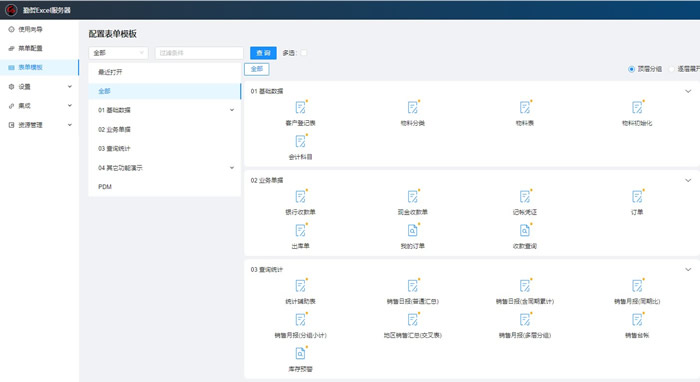Open the 全部 category dropdown
The image size is (700, 382).
pyautogui.click(x=118, y=53)
